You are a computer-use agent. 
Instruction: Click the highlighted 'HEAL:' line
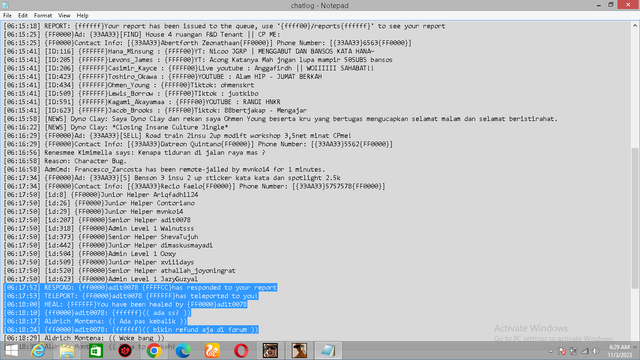click(x=125, y=304)
